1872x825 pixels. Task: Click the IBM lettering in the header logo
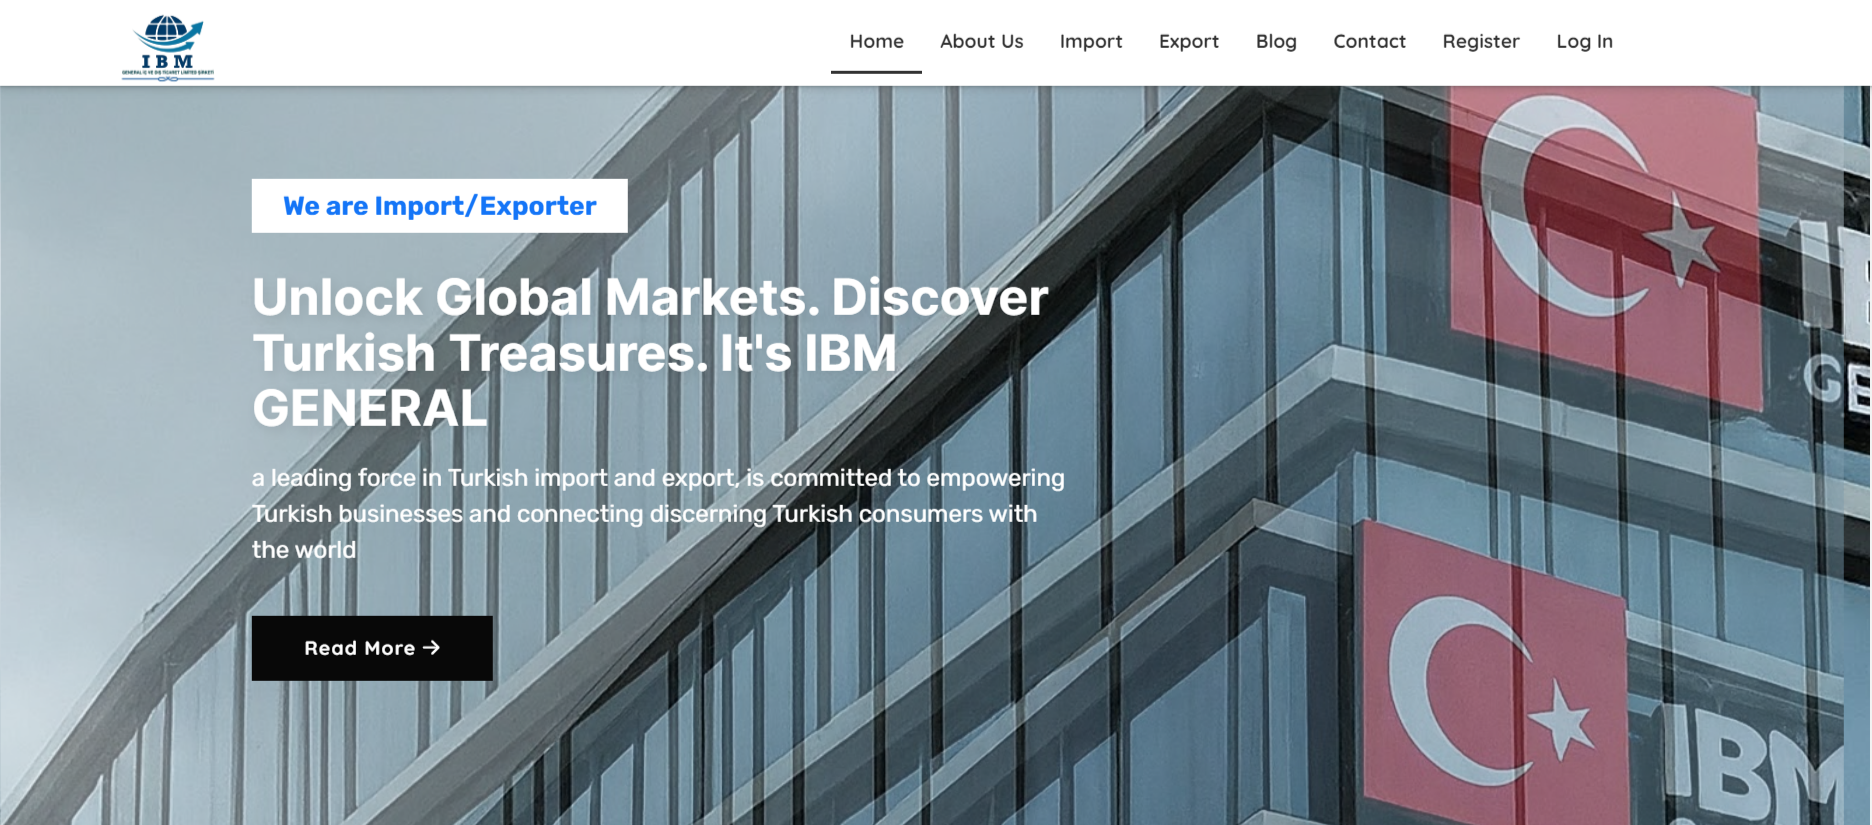click(167, 61)
